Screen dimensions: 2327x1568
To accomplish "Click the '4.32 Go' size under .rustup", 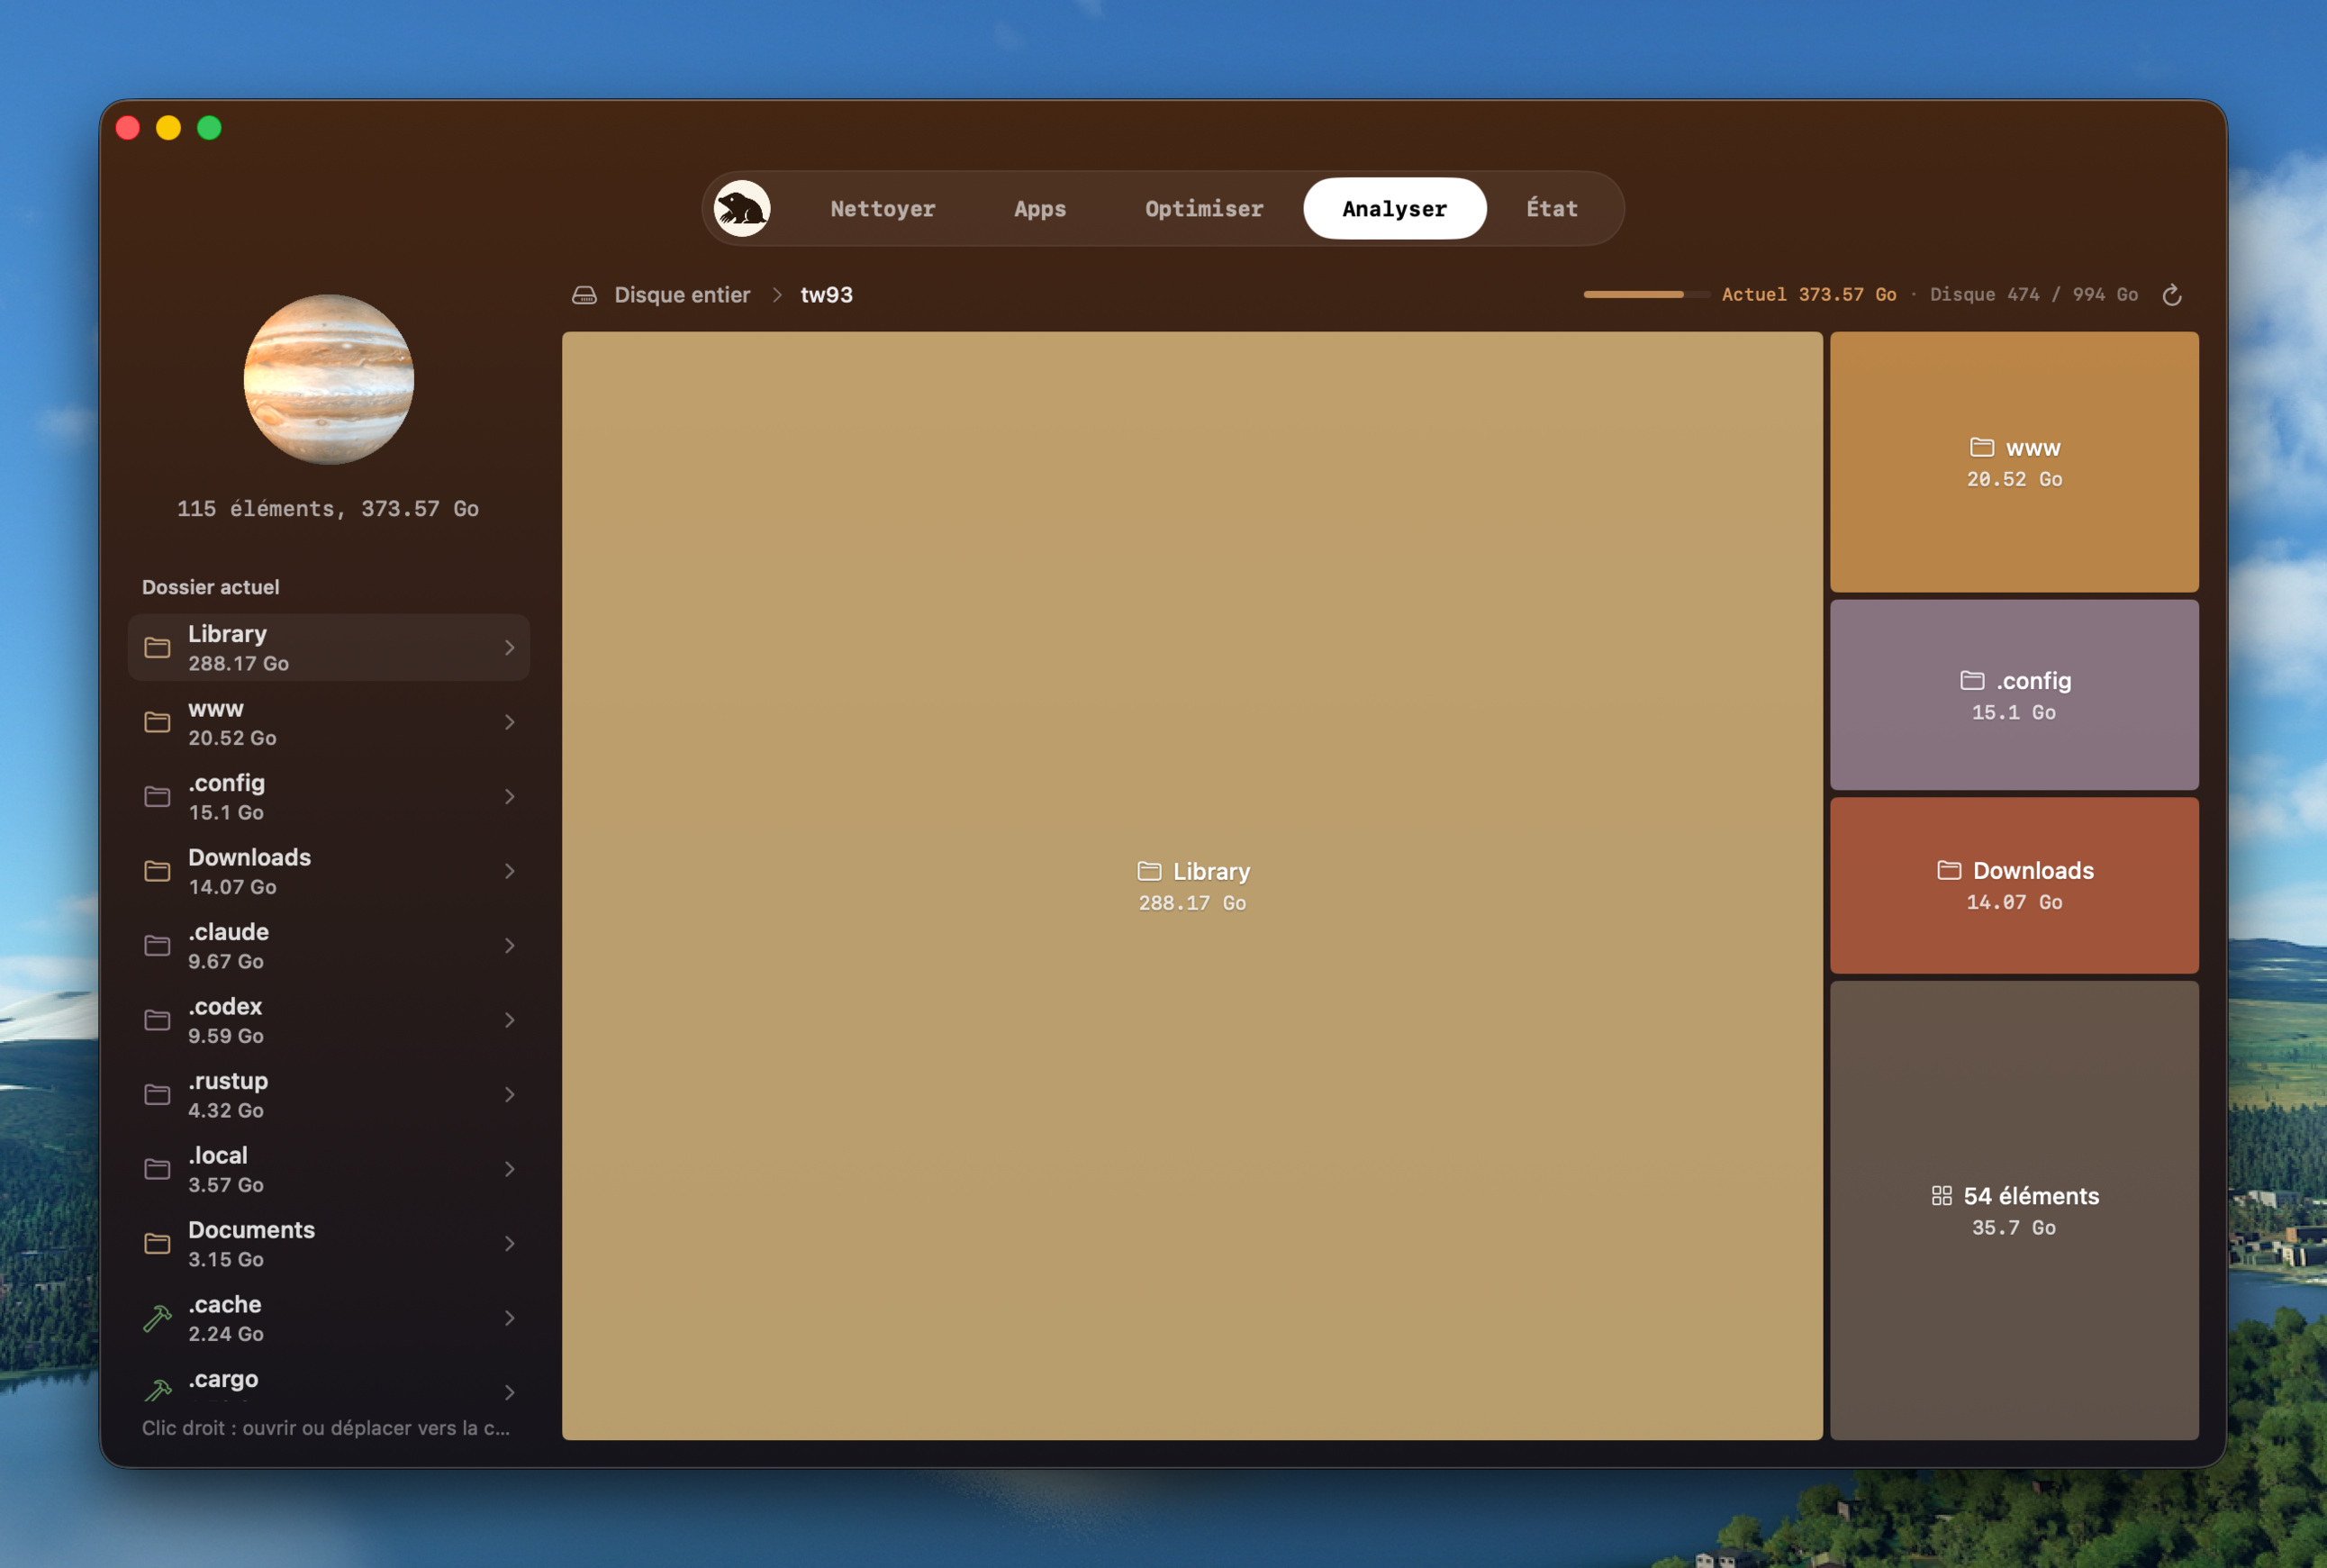I will [x=226, y=1110].
